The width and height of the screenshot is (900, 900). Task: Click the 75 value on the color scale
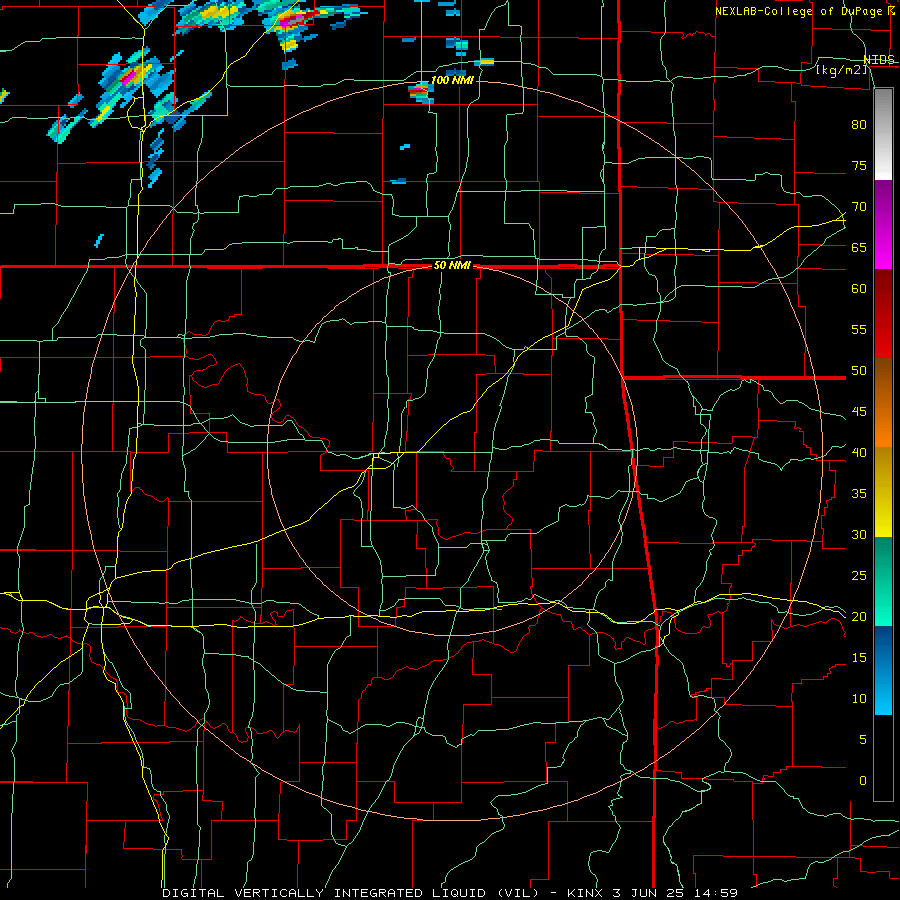click(859, 165)
